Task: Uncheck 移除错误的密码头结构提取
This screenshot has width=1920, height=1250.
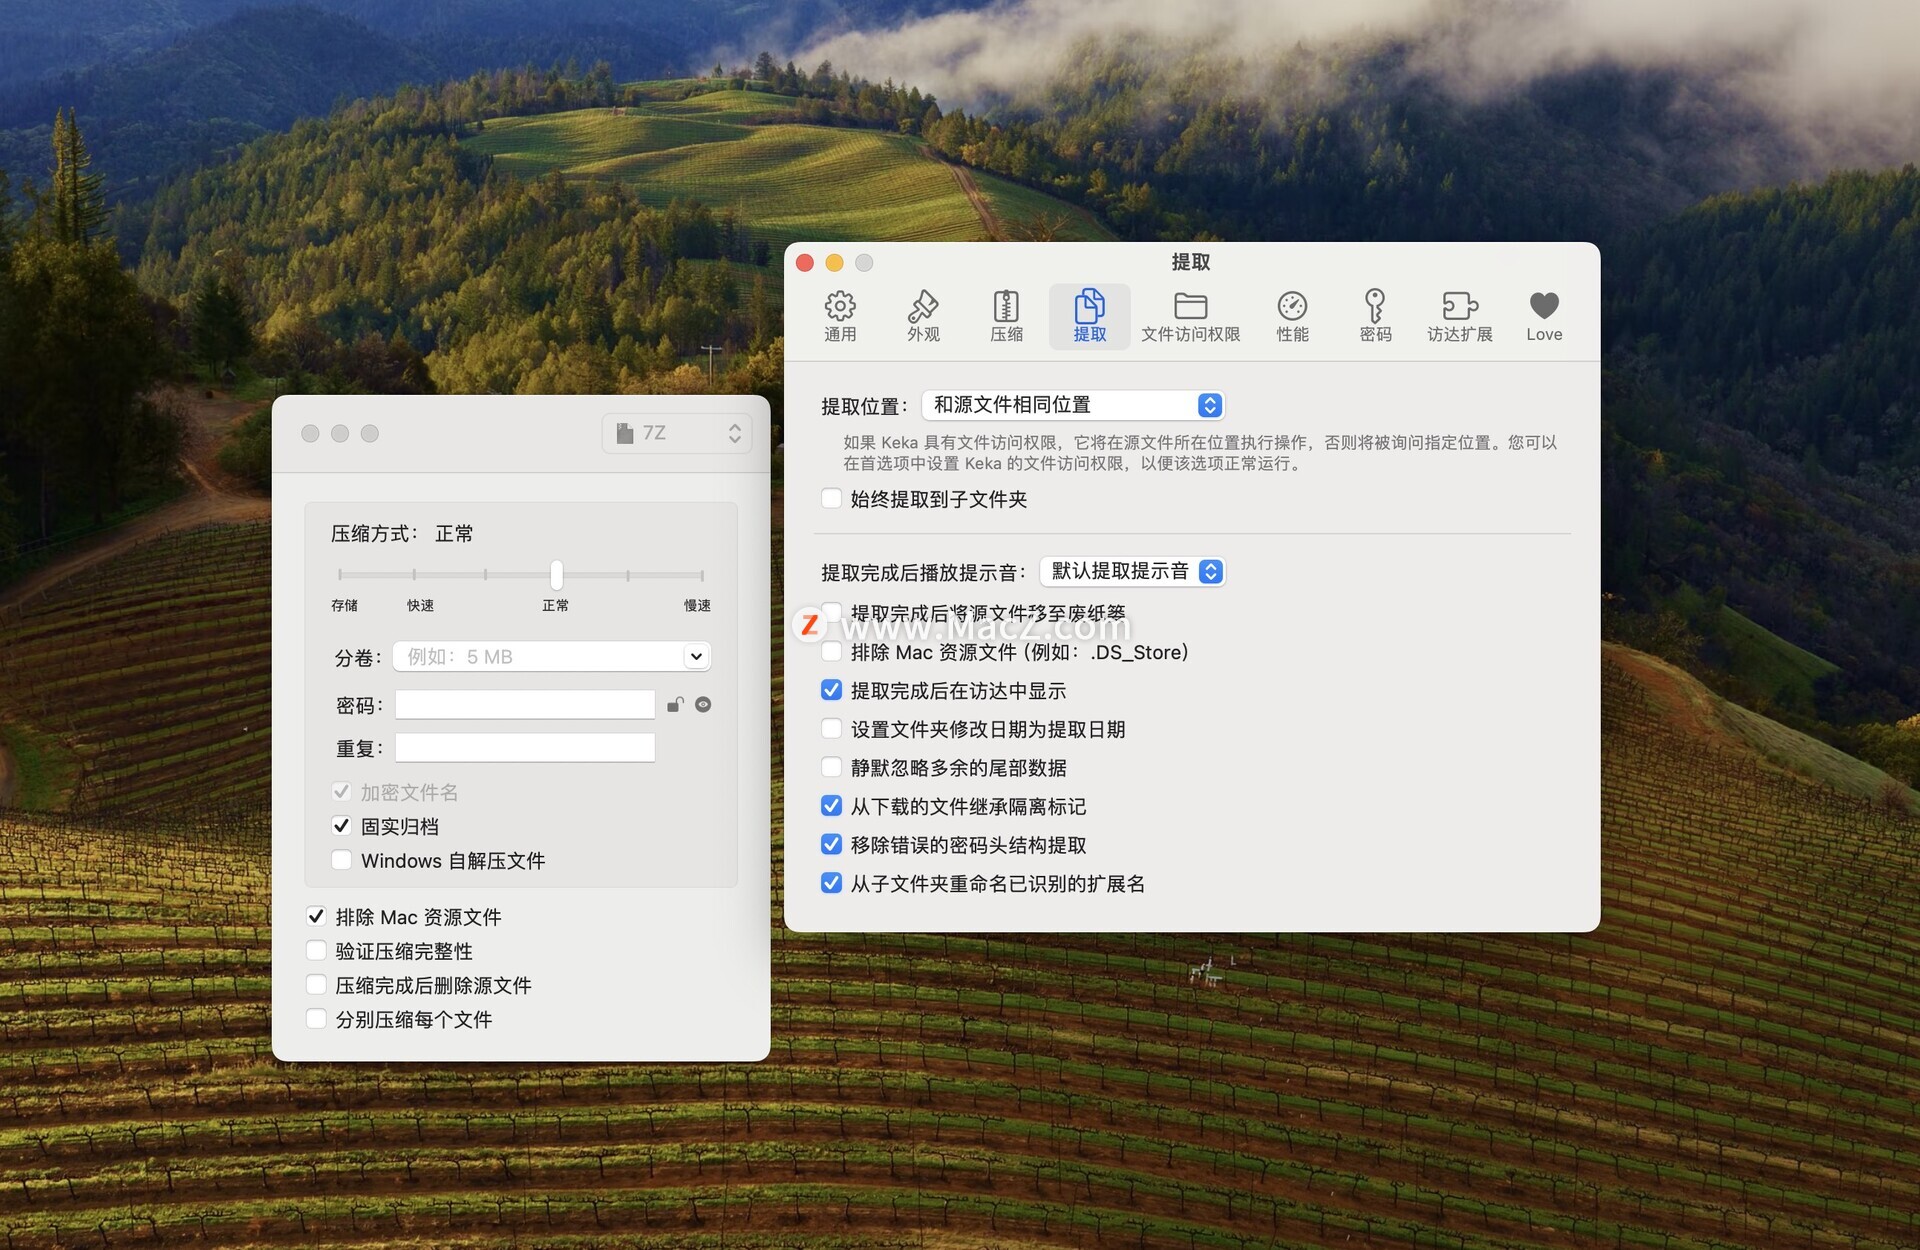Action: (831, 844)
